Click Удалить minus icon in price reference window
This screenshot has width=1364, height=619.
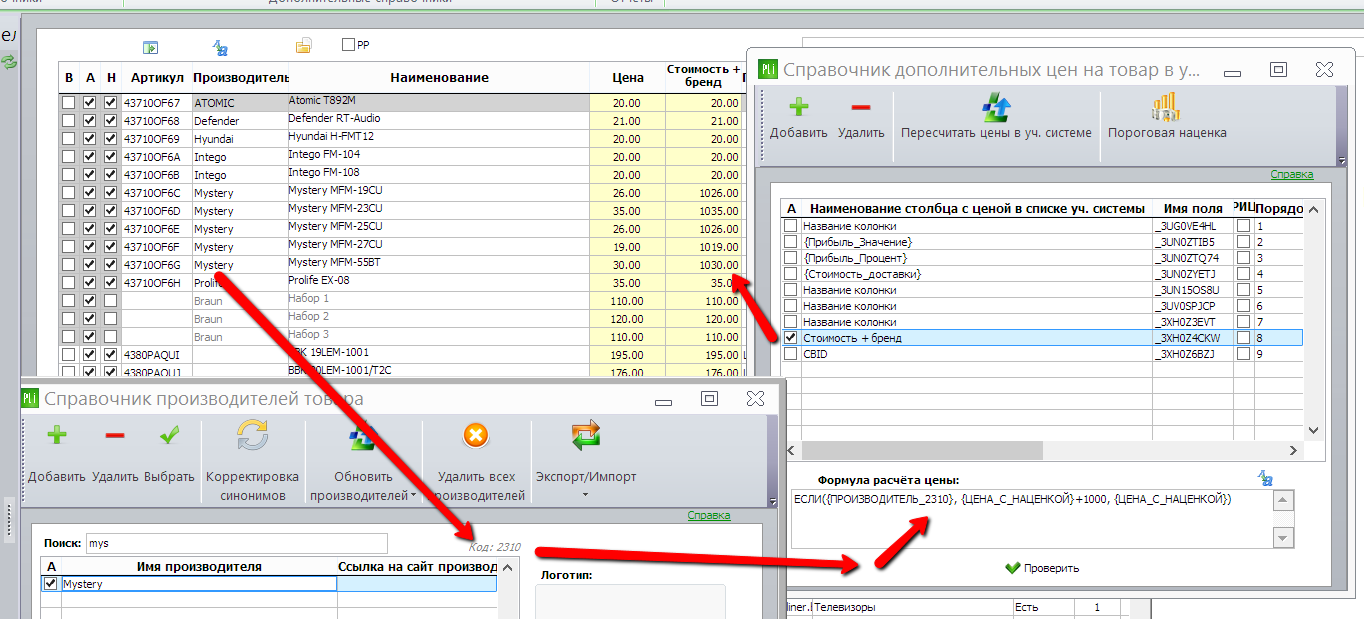click(x=861, y=108)
